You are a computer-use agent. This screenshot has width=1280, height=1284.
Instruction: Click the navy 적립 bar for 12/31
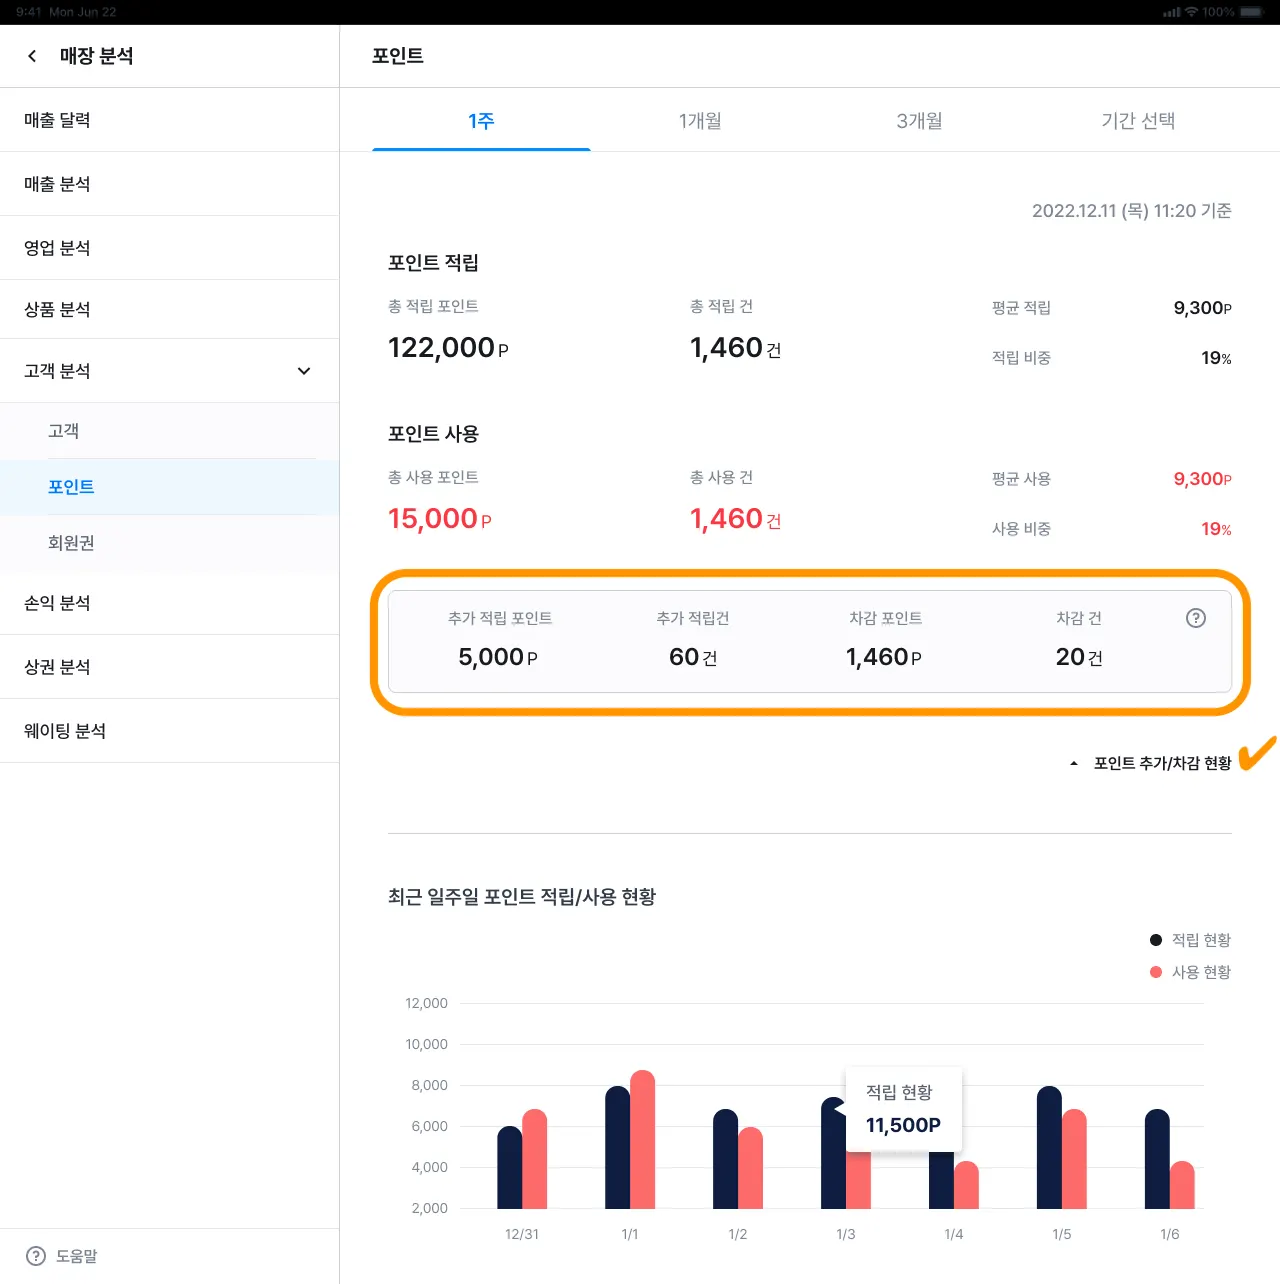pyautogui.click(x=510, y=1167)
